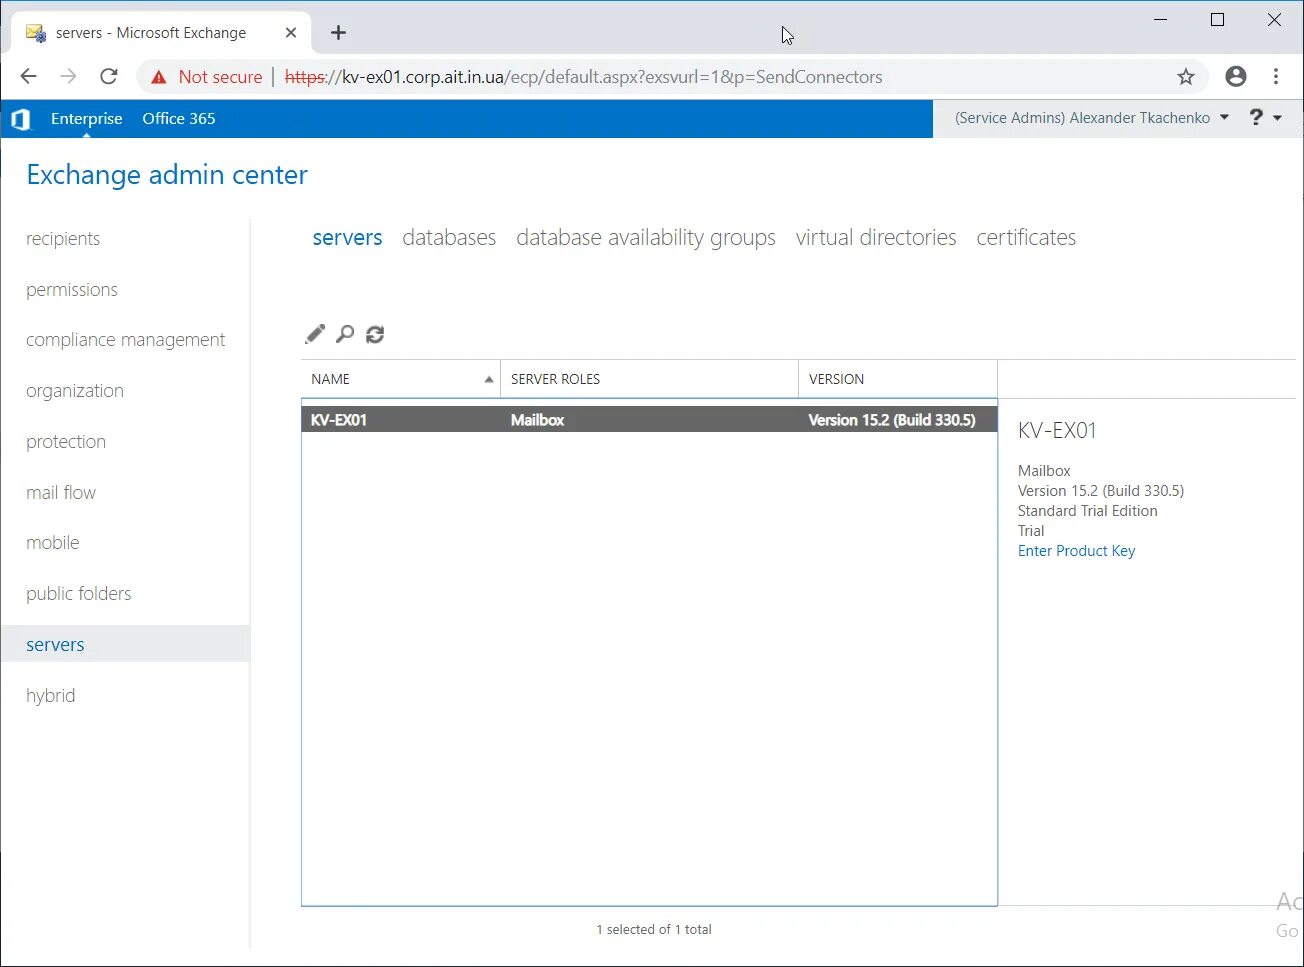Screen dimensions: 1304x967
Task: Open hybrid in the left navigation
Action: 51,696
